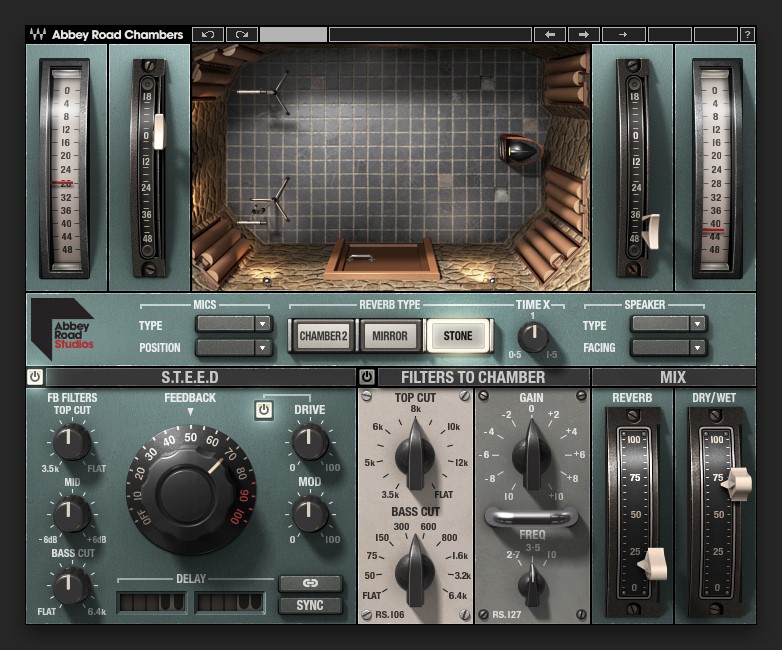Click the MIX section header
Image resolution: width=782 pixels, height=650 pixels.
tap(673, 377)
